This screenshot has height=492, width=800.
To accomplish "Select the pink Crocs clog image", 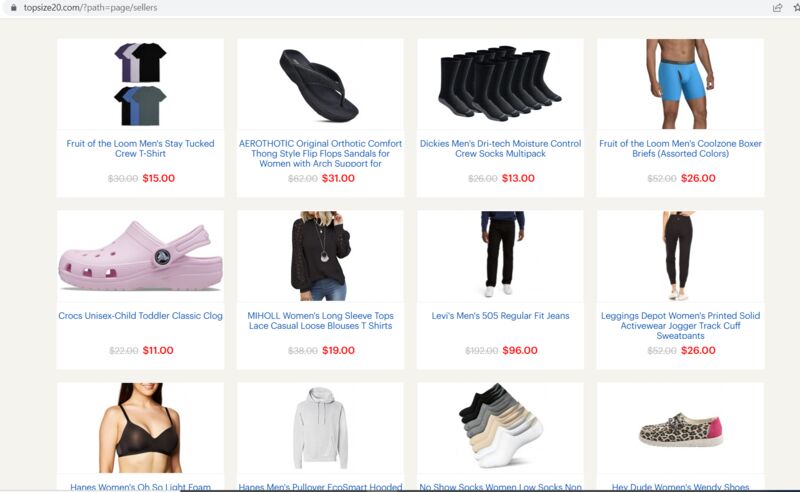I will [140, 255].
